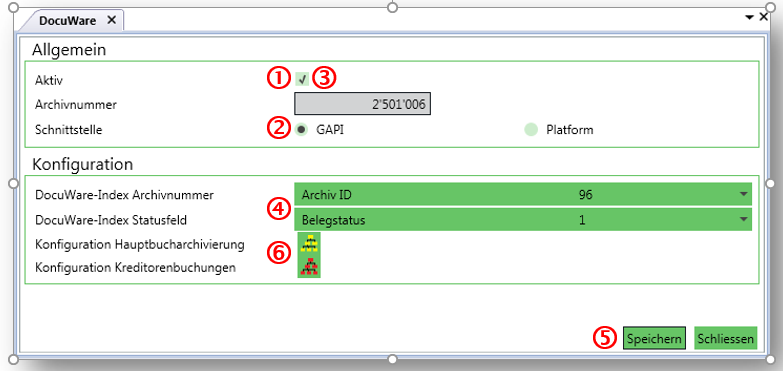Click the red callout marker number 2

coord(278,129)
